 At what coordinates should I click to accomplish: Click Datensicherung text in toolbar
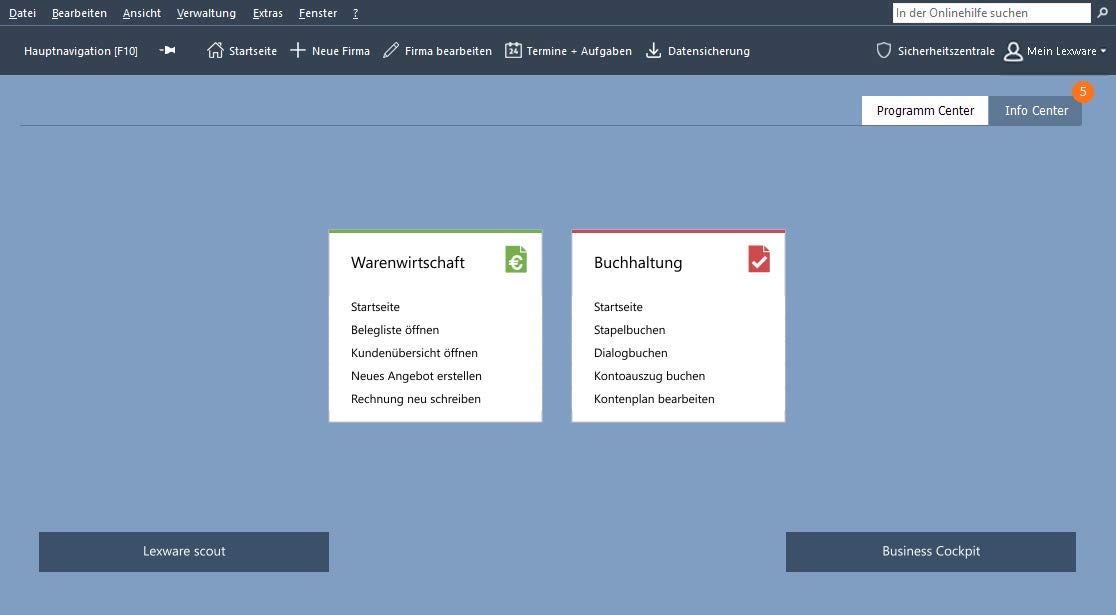(709, 51)
